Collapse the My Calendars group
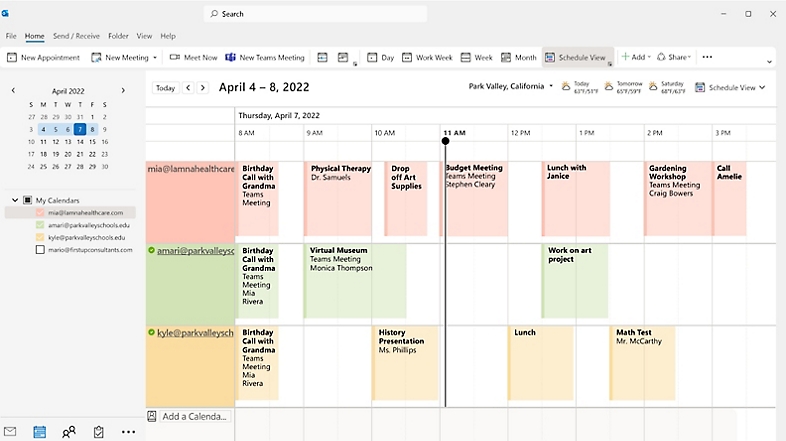 tap(15, 200)
